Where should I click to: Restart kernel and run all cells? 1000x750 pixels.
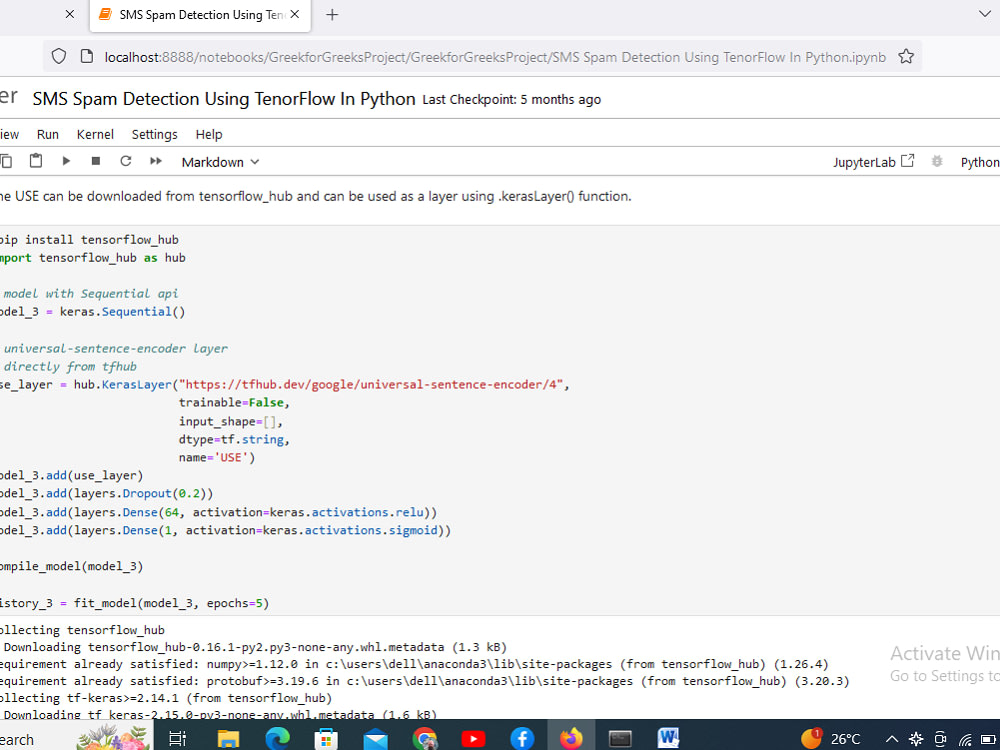[155, 161]
